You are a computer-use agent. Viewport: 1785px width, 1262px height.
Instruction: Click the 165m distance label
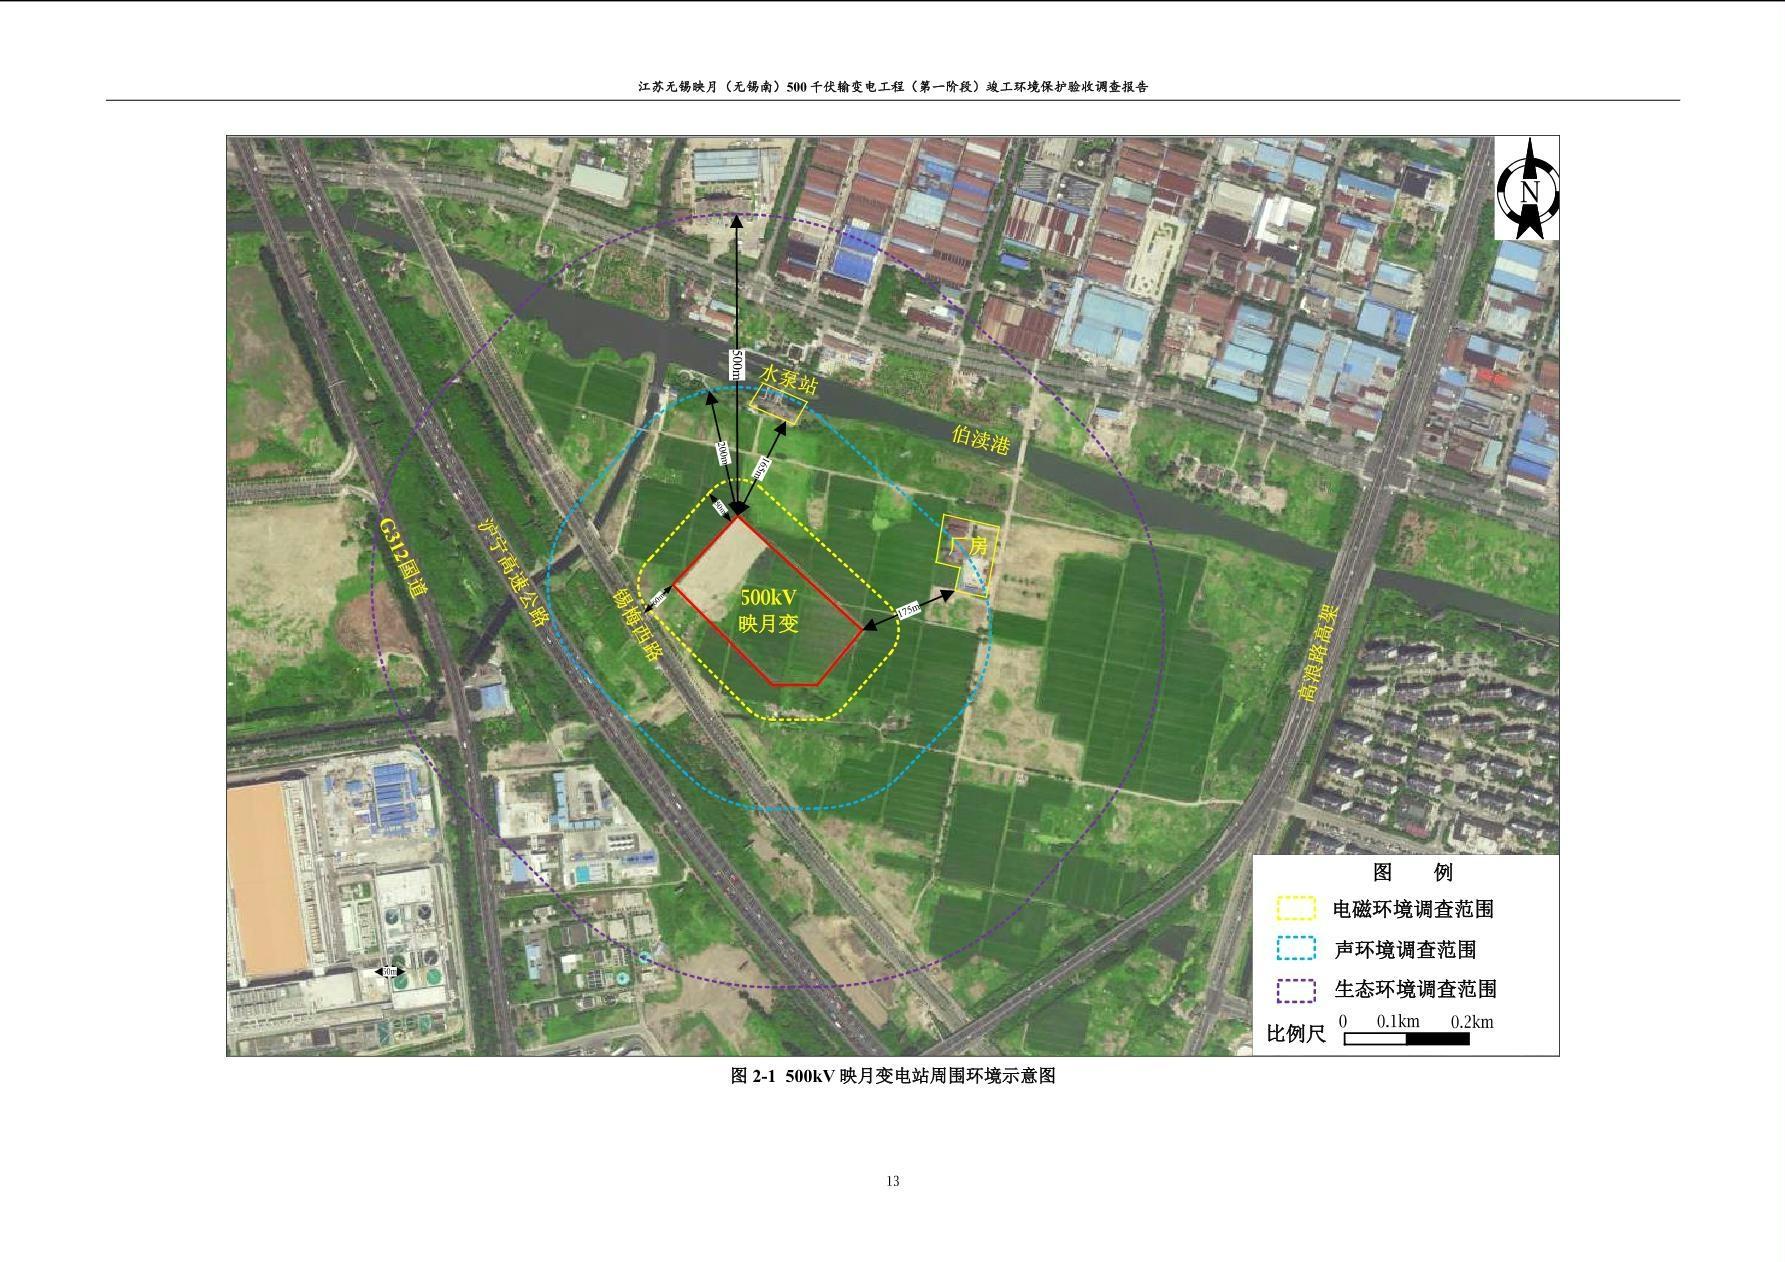click(x=760, y=469)
